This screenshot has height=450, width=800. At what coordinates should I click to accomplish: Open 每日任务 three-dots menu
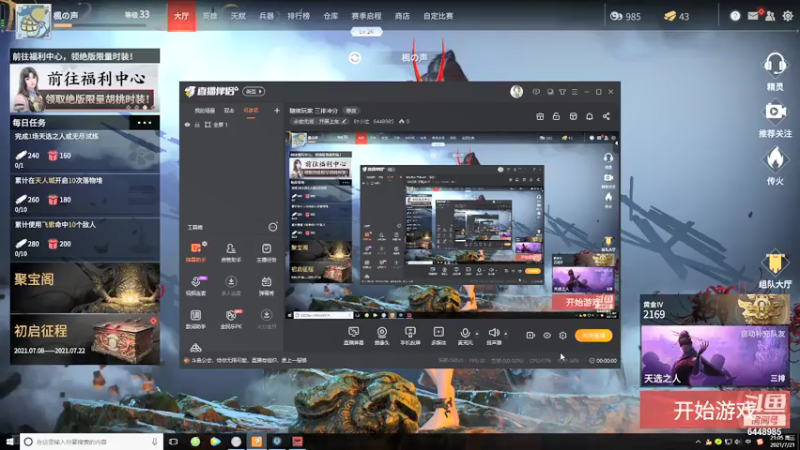pyautogui.click(x=144, y=122)
